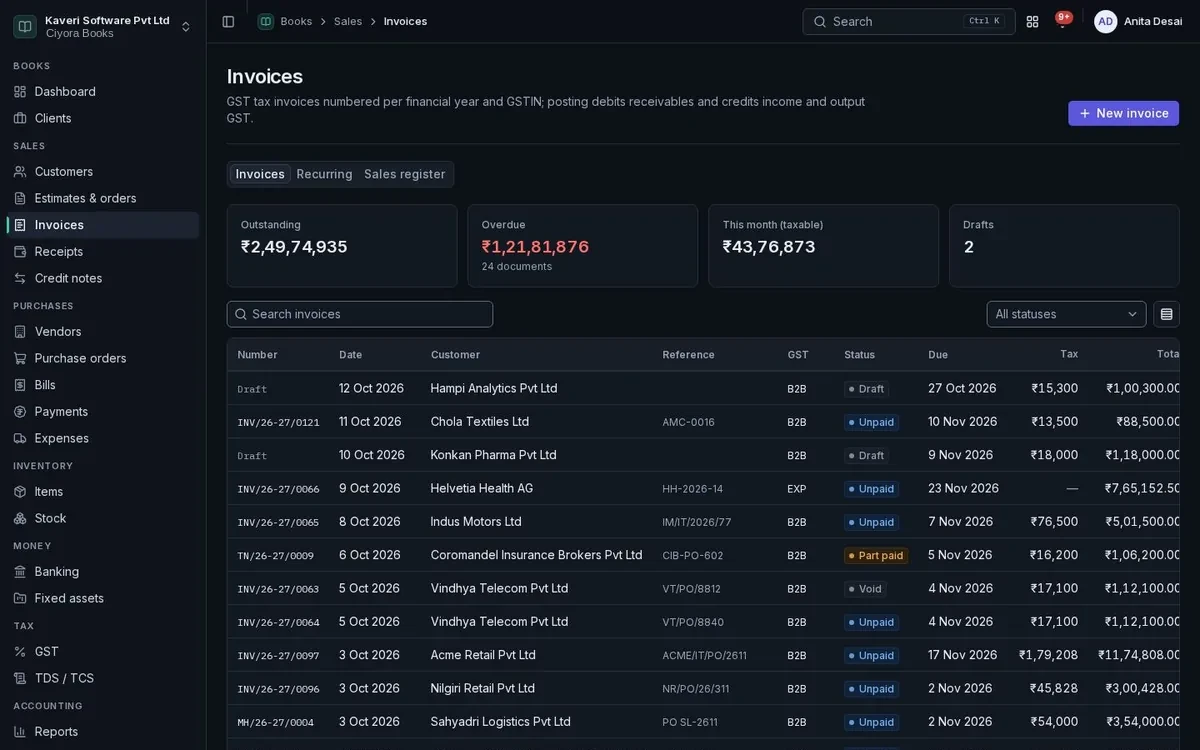Click the Banking icon in sidebar
This screenshot has width=1200, height=750.
tap(20, 572)
